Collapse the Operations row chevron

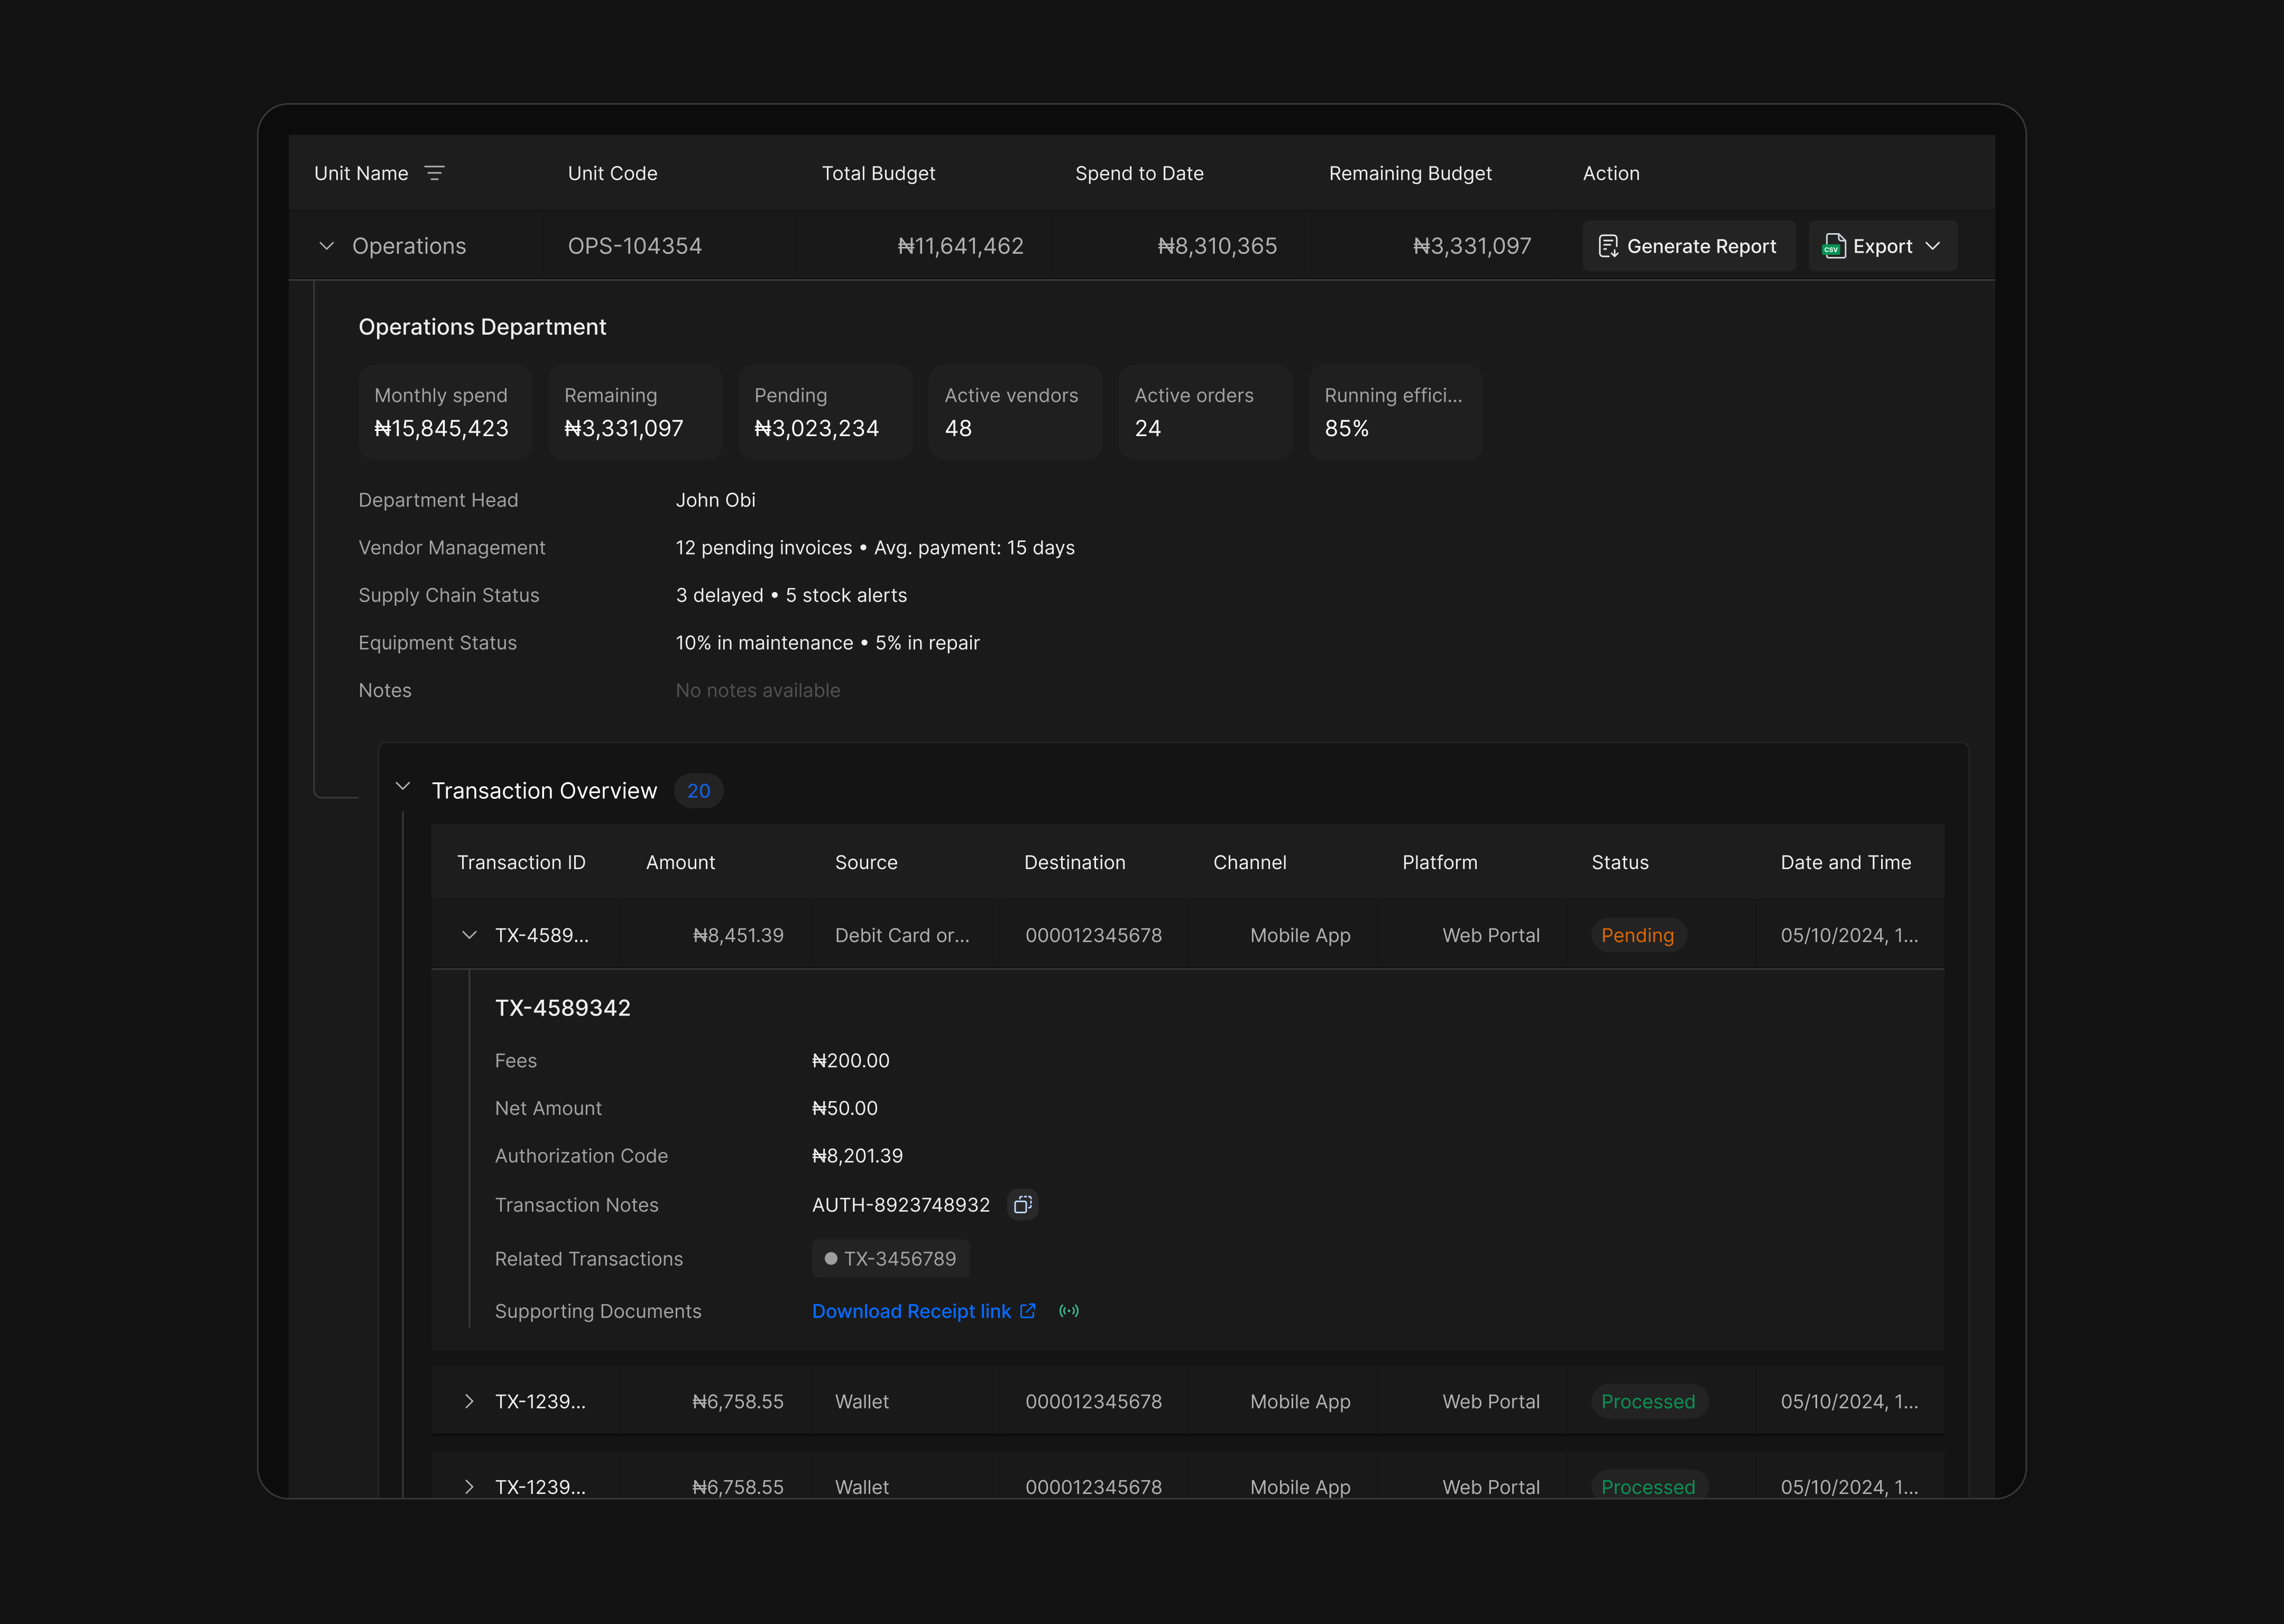tap(326, 245)
